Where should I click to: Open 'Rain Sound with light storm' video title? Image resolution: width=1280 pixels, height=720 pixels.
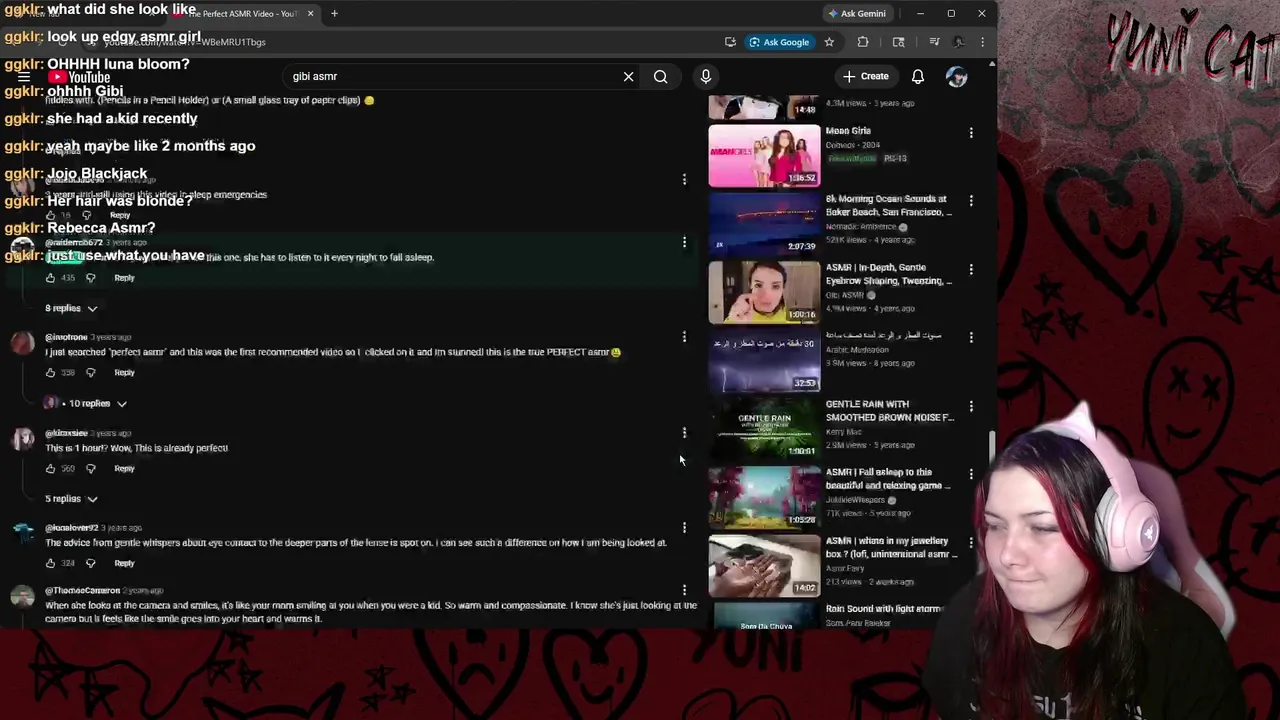coord(883,609)
